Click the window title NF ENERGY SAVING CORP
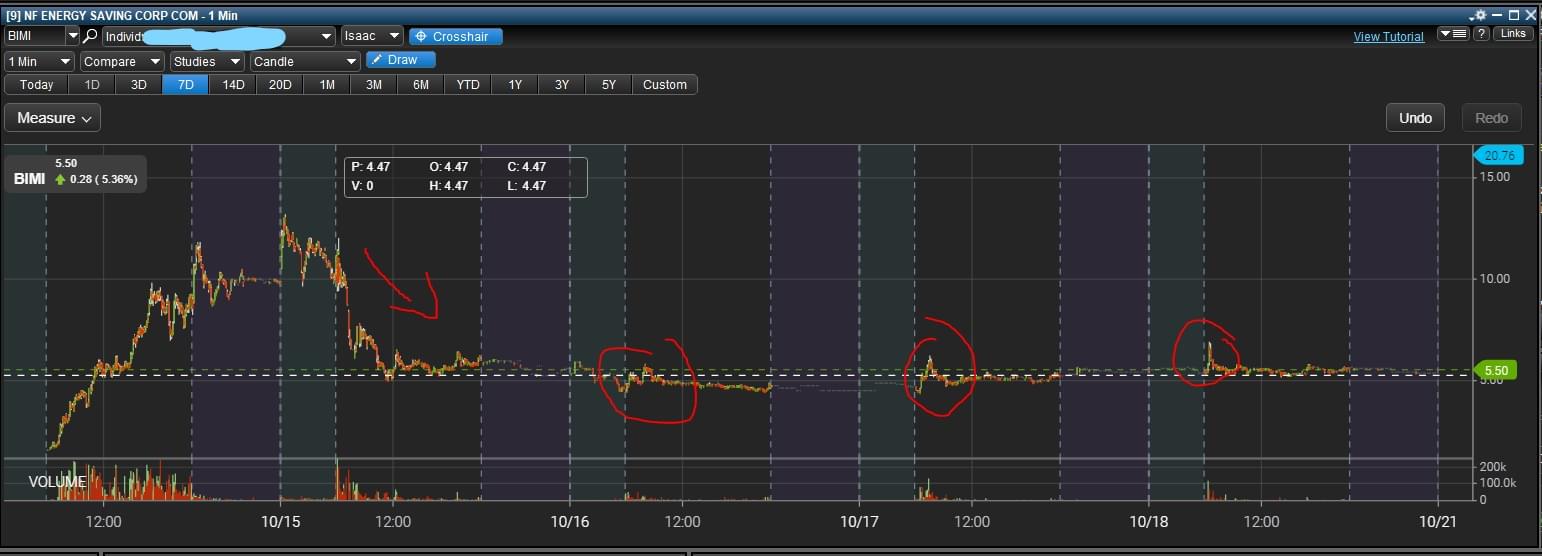The image size is (1542, 556). click(123, 15)
